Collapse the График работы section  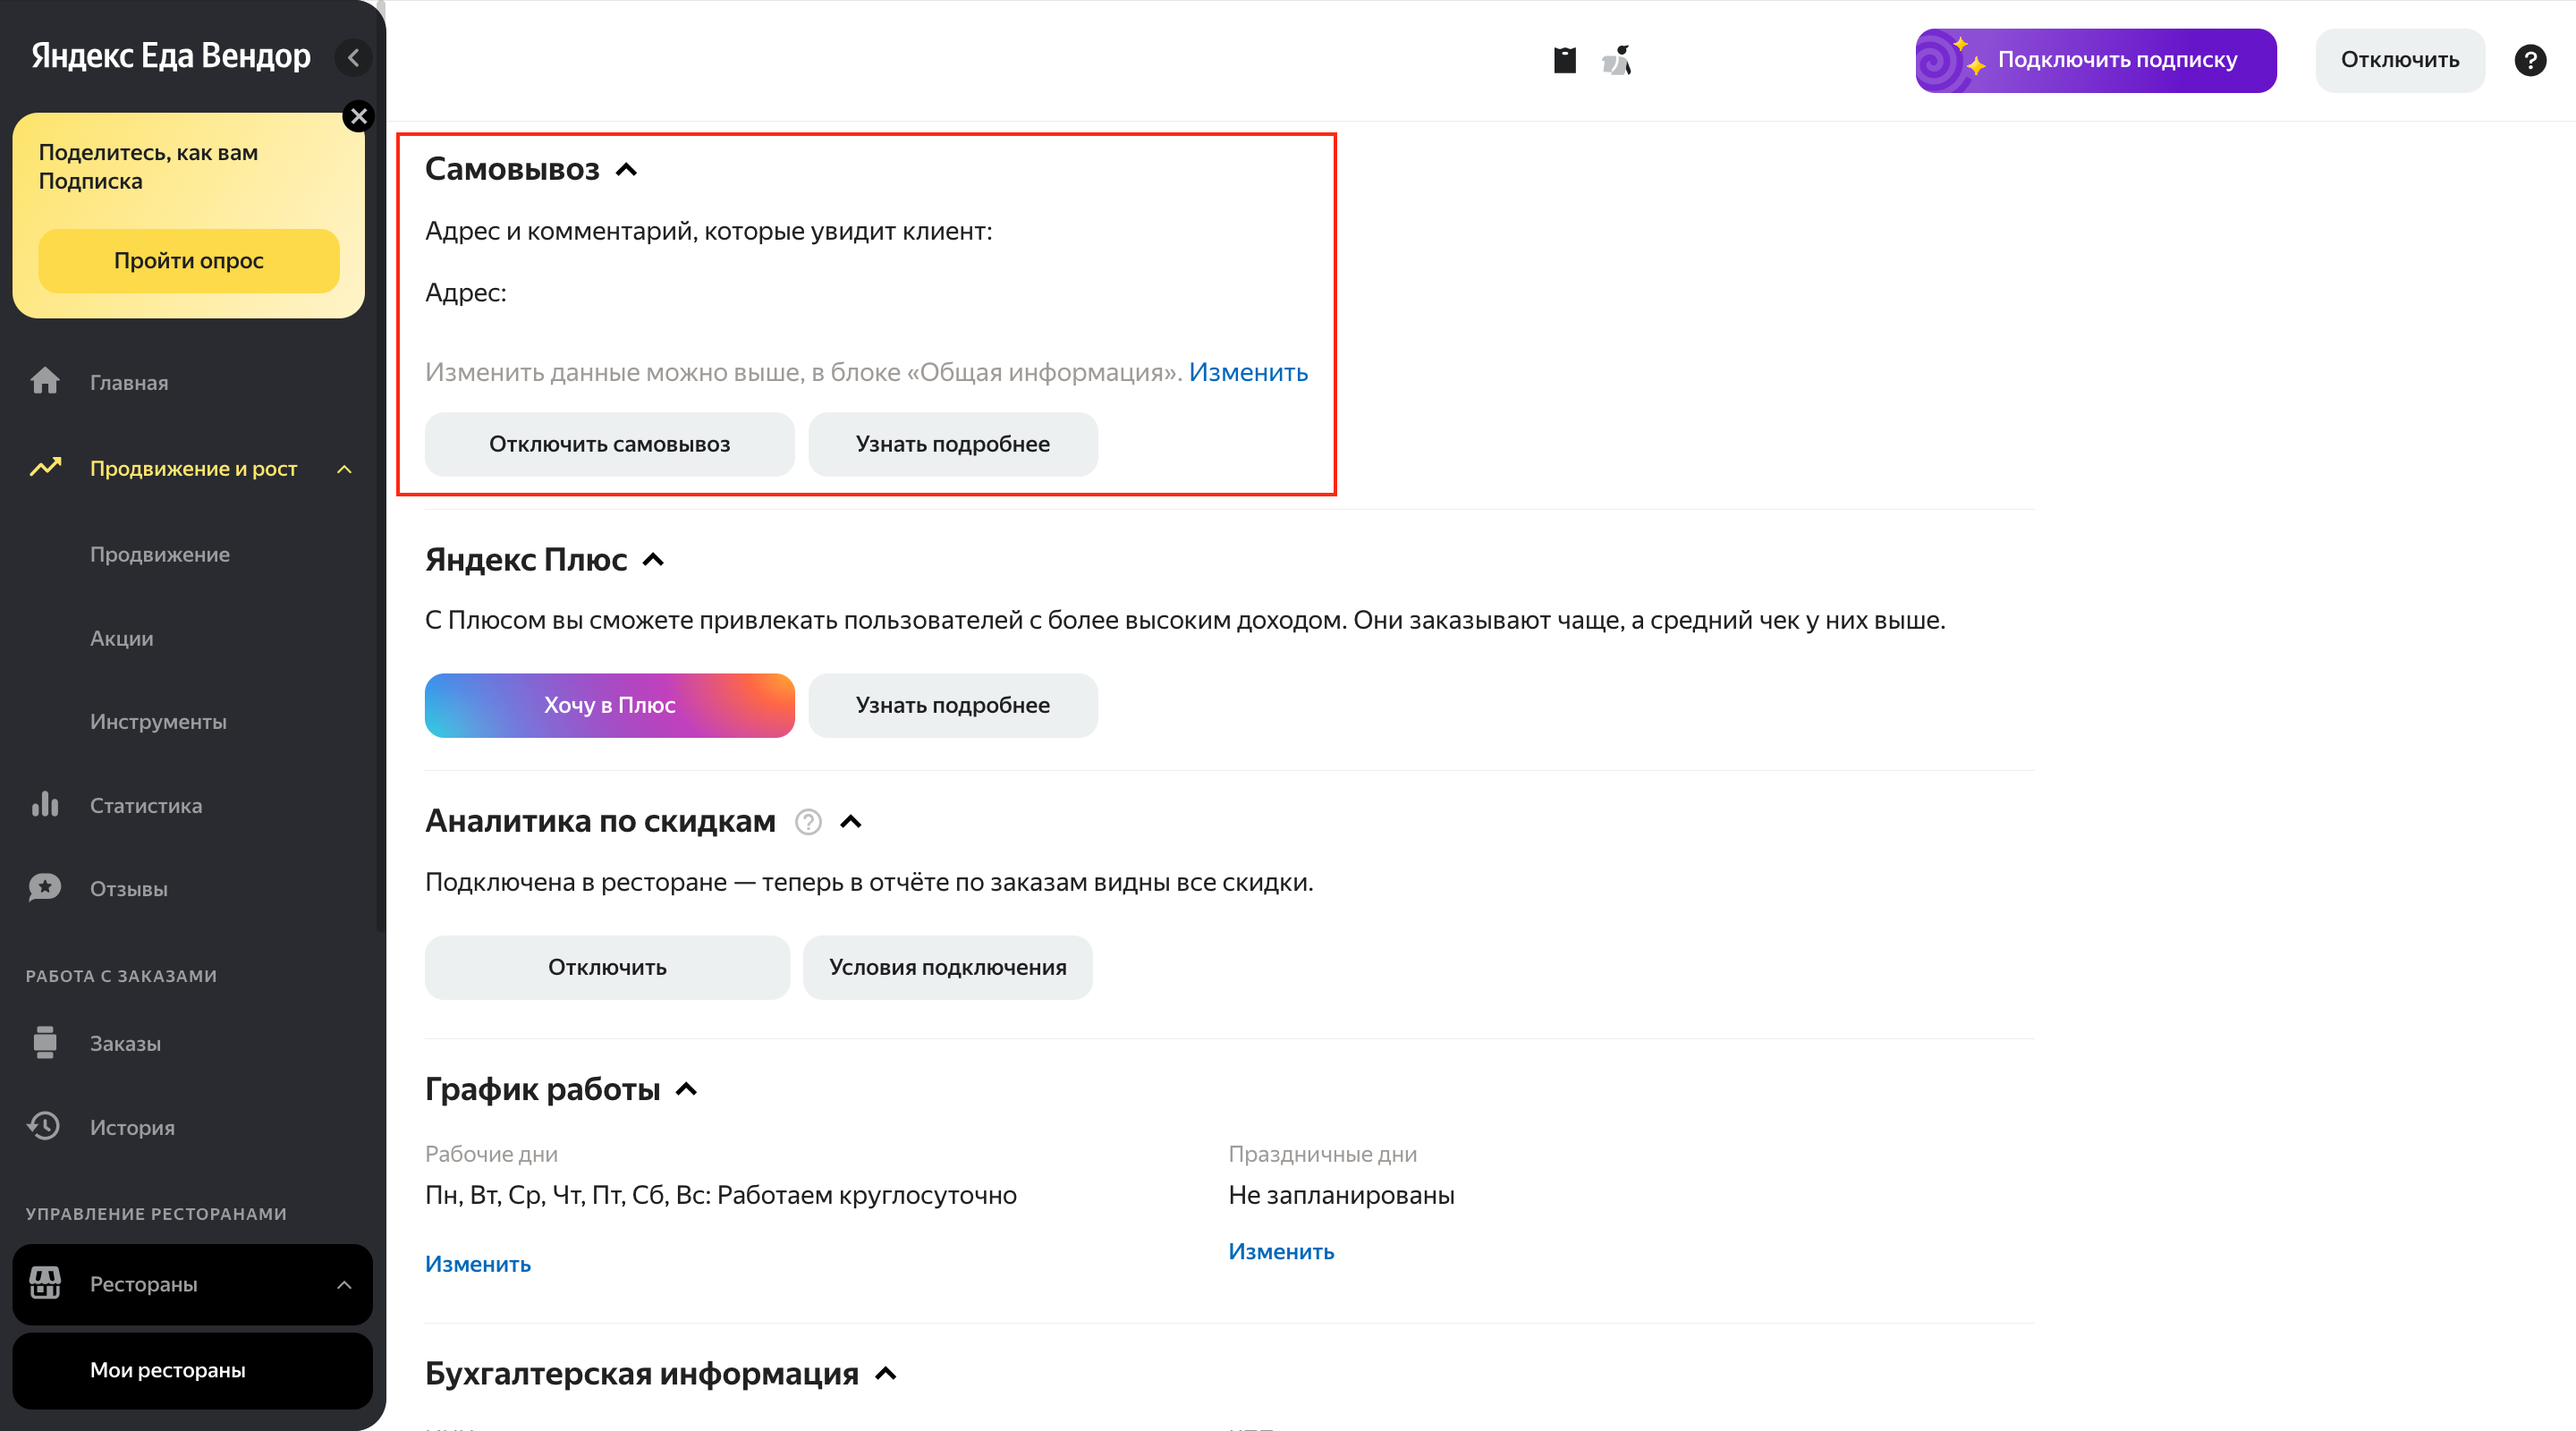pos(686,1089)
